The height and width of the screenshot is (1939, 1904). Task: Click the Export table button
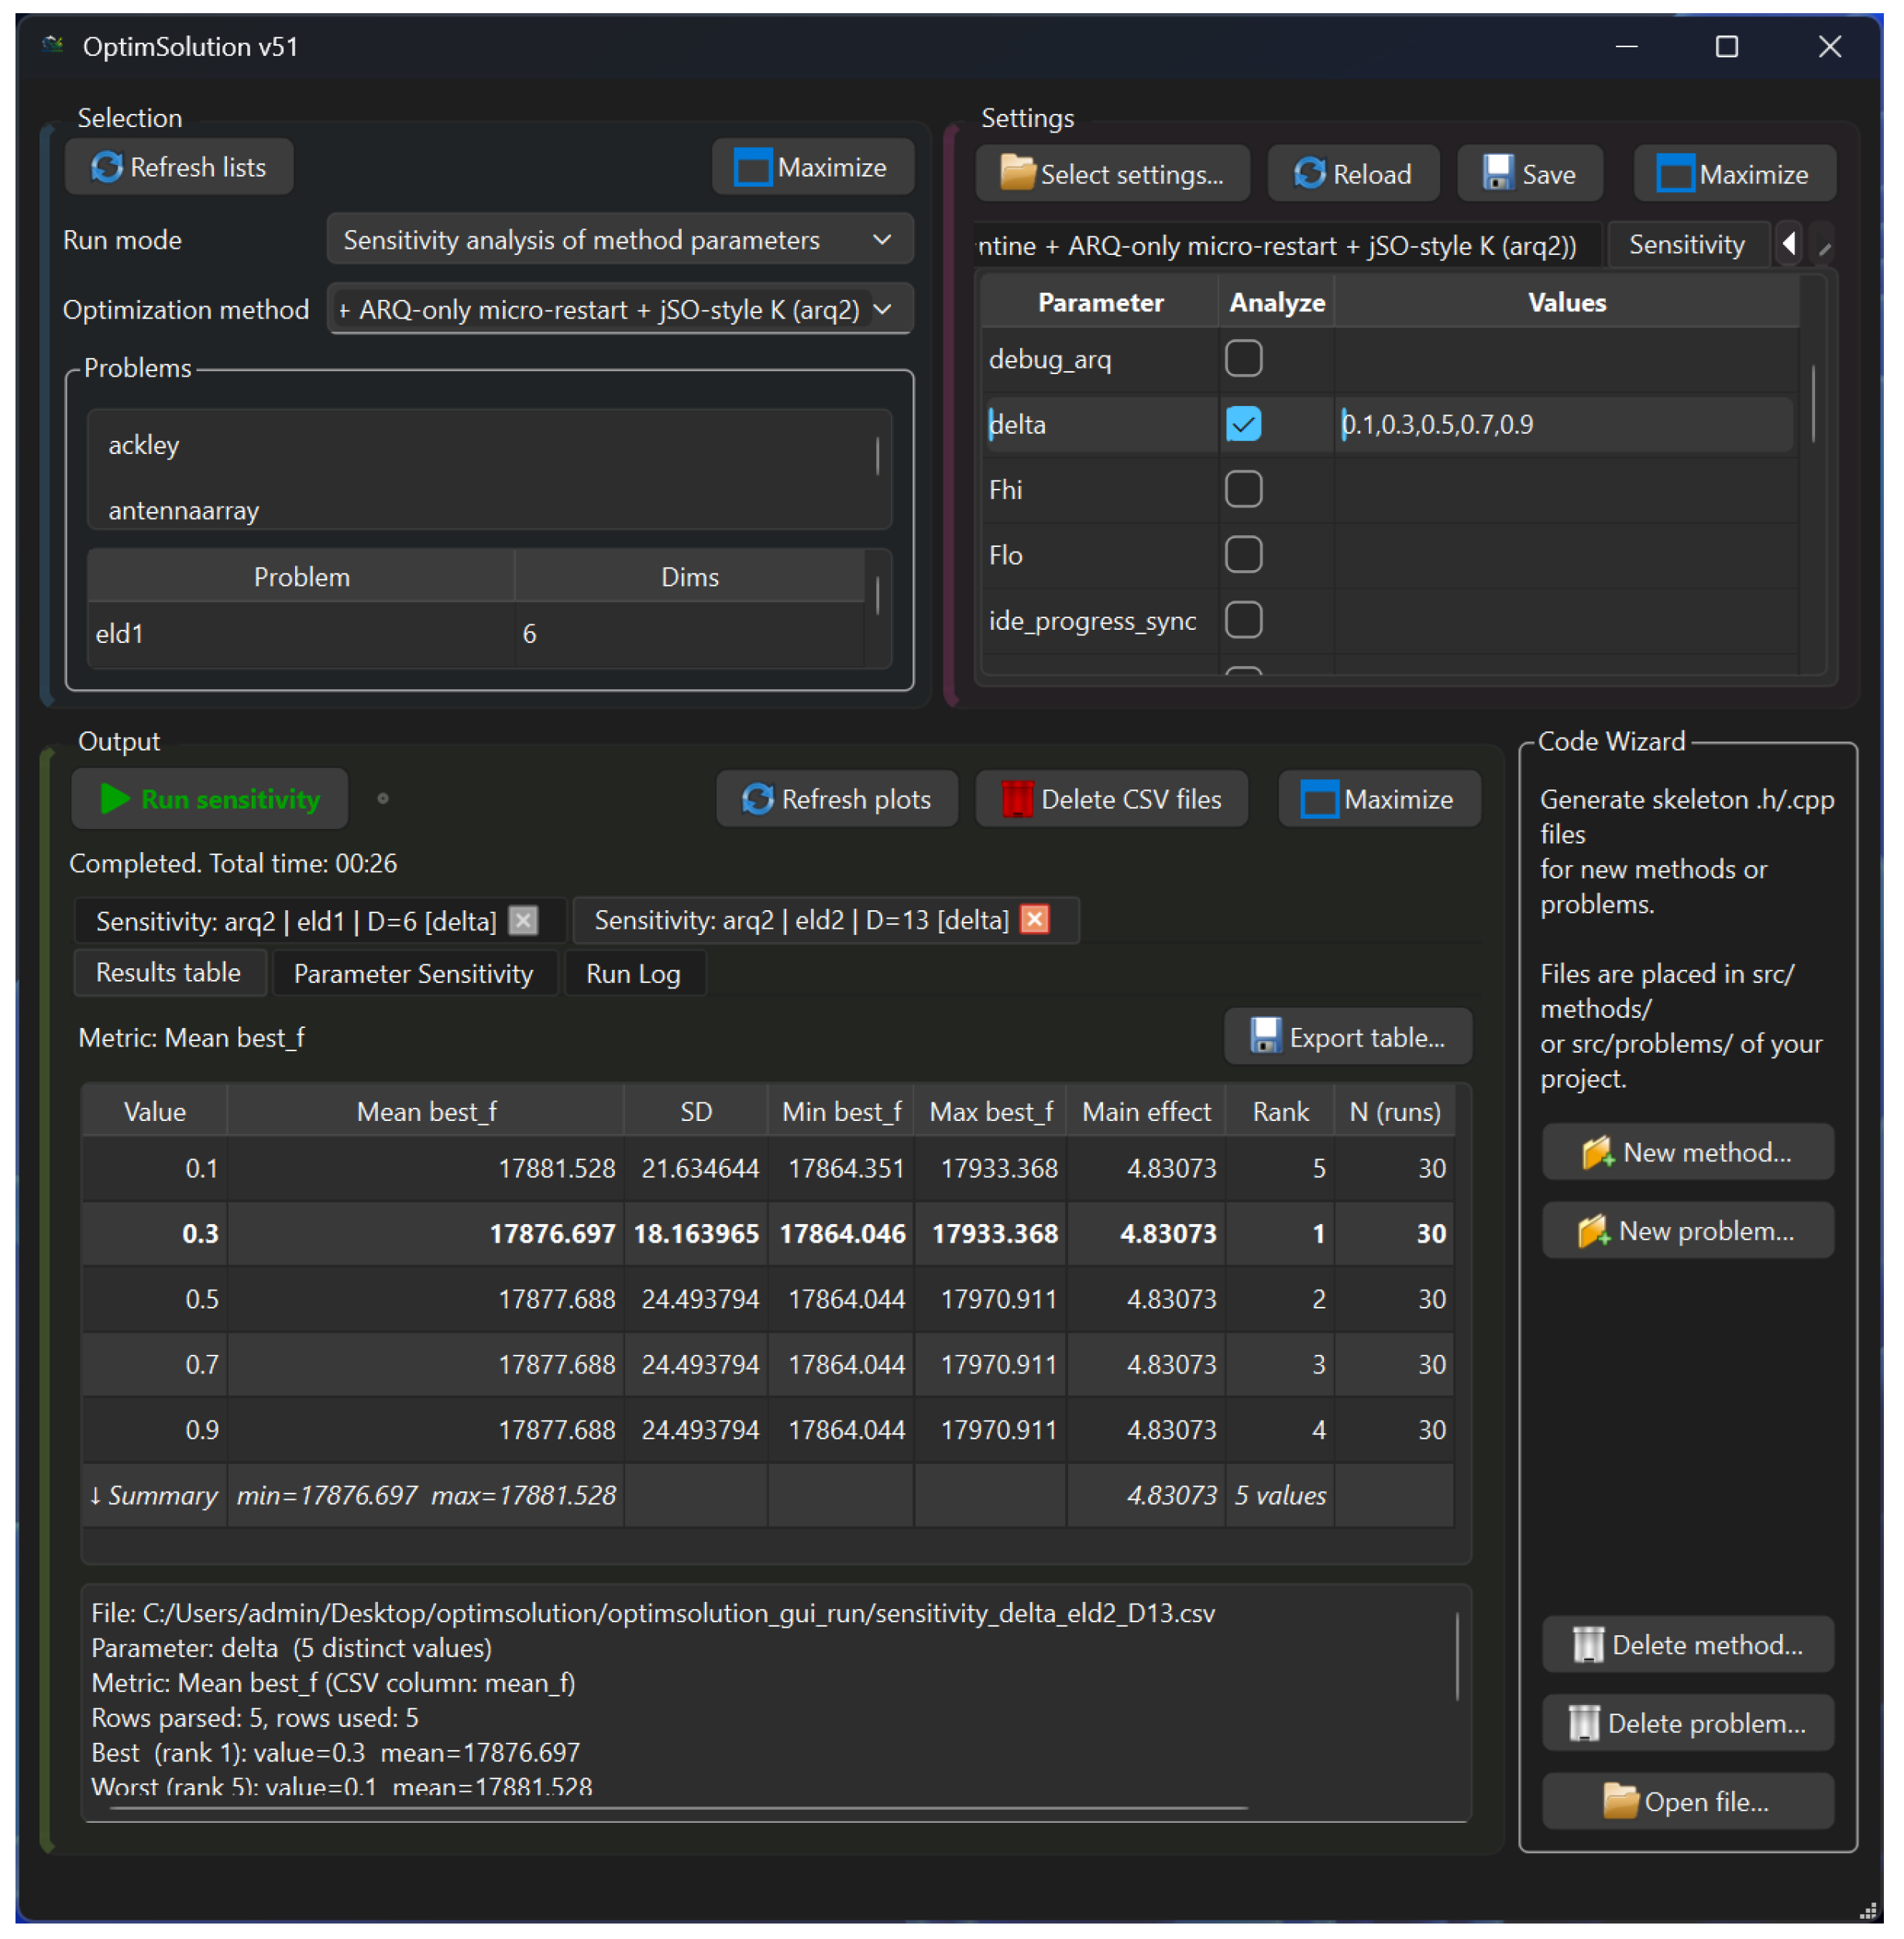[x=1347, y=1037]
